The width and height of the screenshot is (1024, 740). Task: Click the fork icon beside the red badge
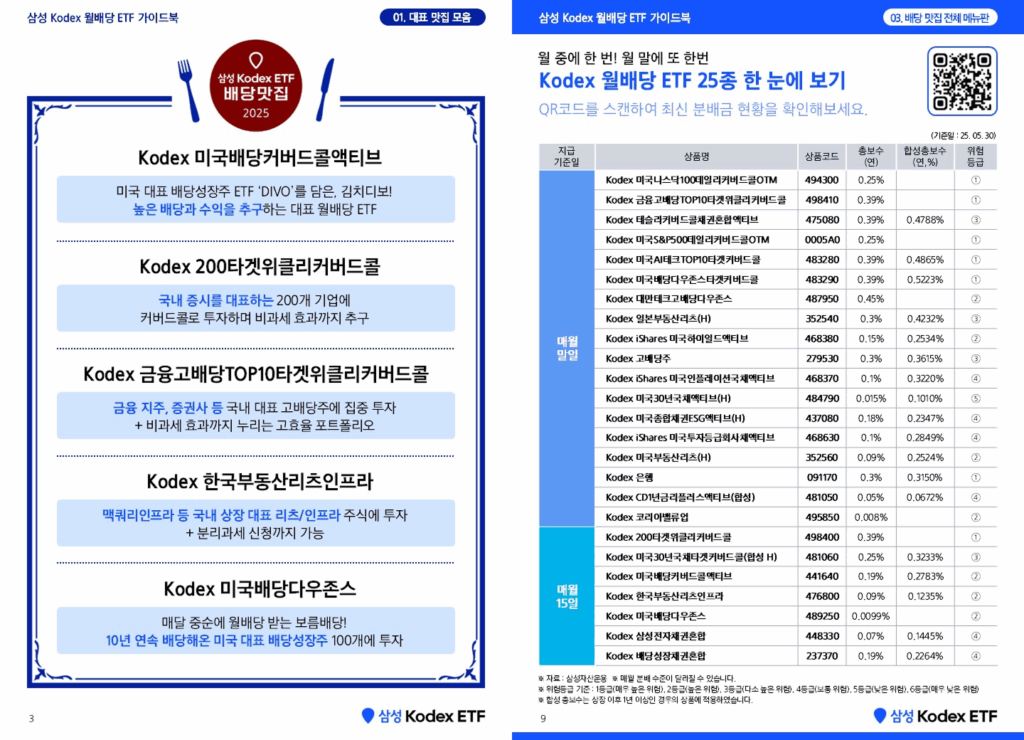tap(188, 89)
